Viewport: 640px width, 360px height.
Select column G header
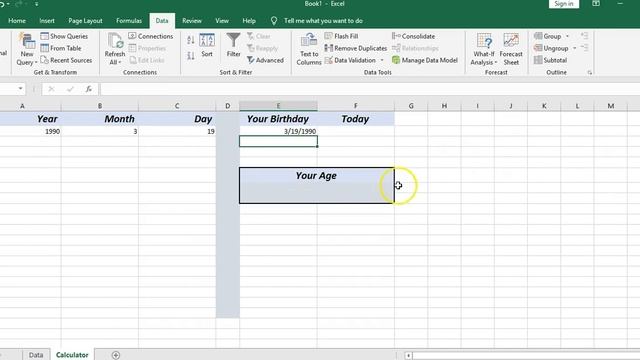point(411,106)
